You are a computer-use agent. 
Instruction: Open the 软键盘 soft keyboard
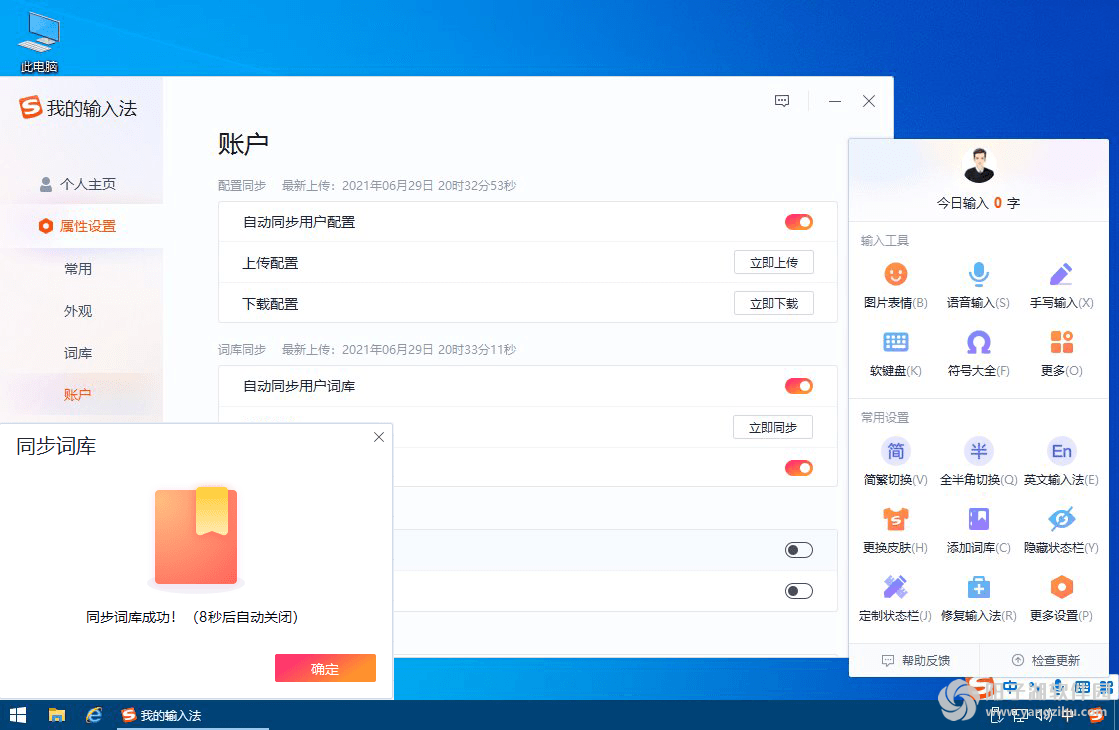click(x=895, y=355)
